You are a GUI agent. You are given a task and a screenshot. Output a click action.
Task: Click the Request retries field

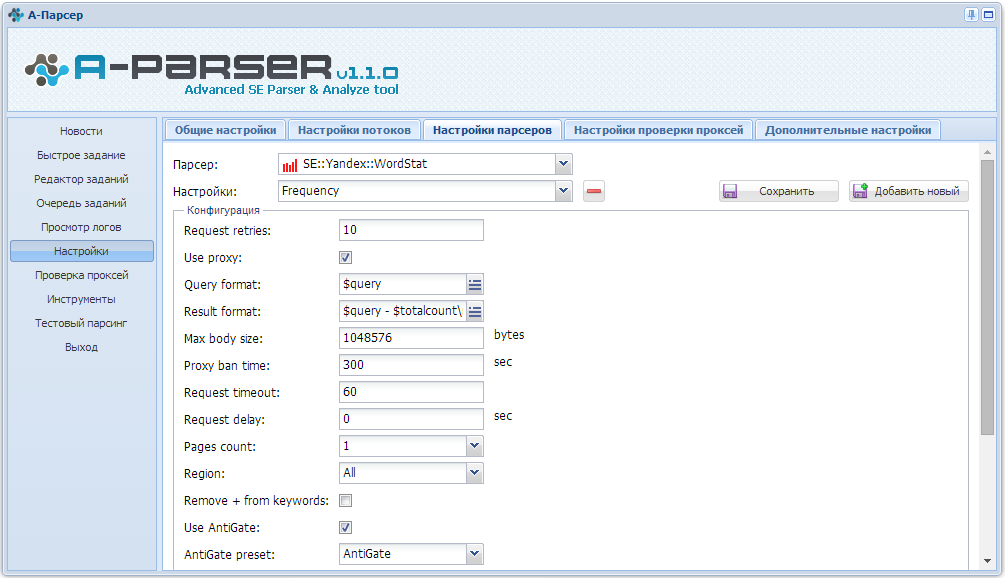pos(411,230)
